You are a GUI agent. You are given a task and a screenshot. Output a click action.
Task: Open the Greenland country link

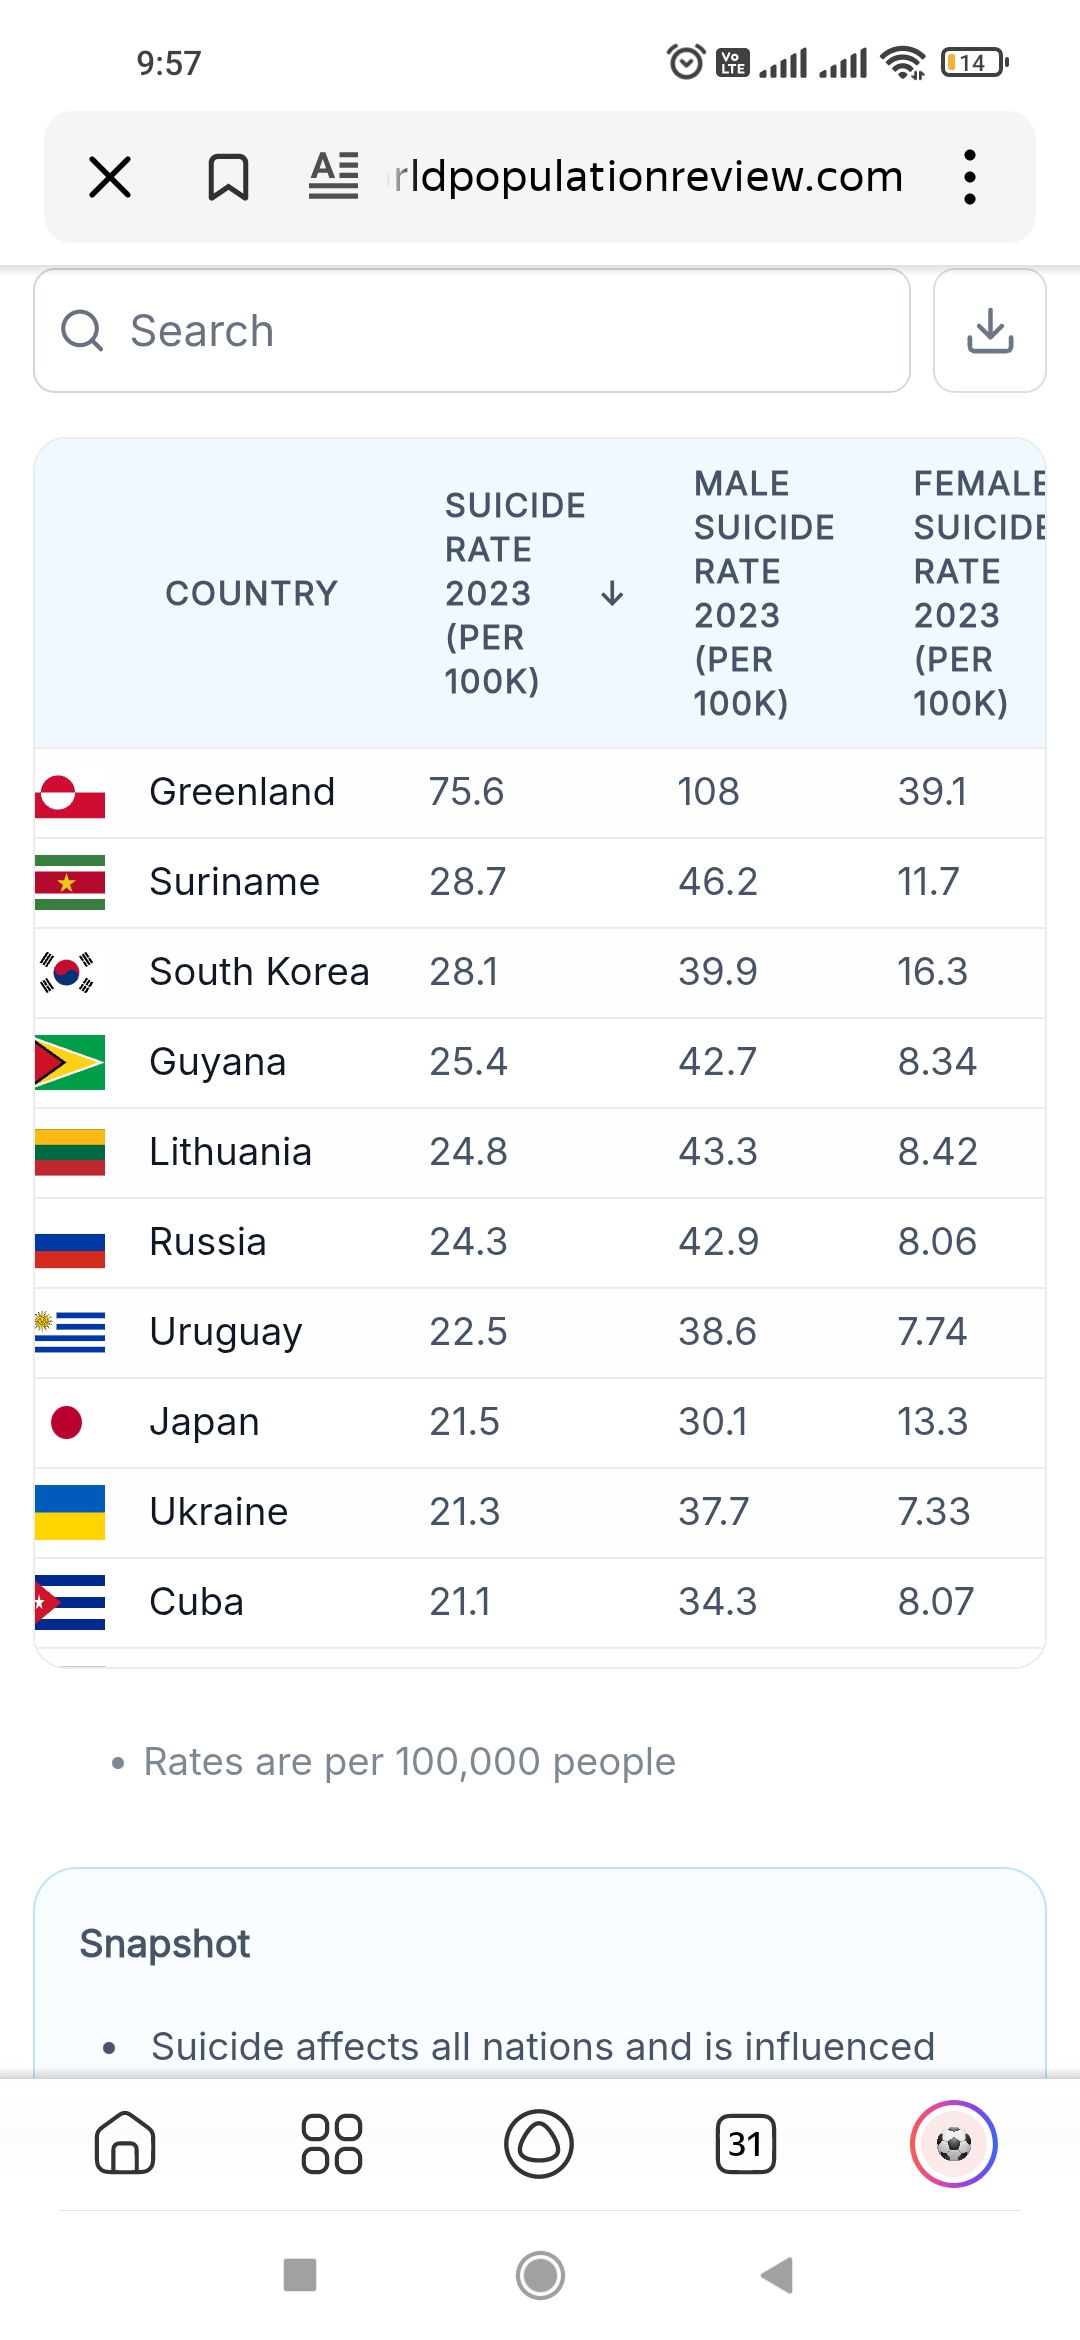pos(242,792)
